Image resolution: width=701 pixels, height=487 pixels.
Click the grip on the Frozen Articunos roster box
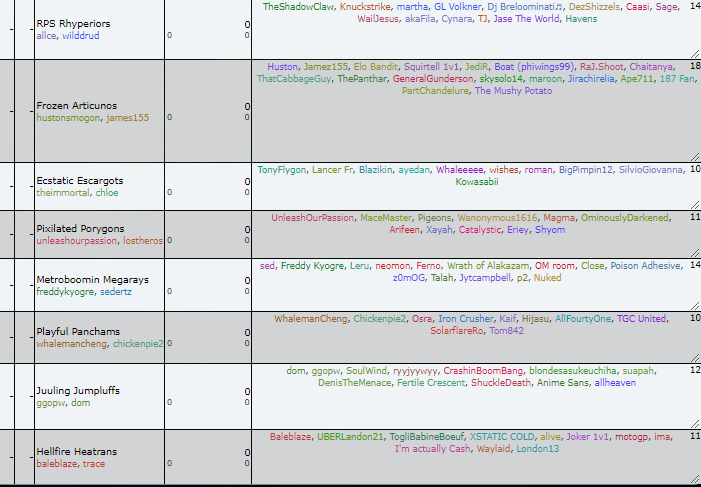695,157
